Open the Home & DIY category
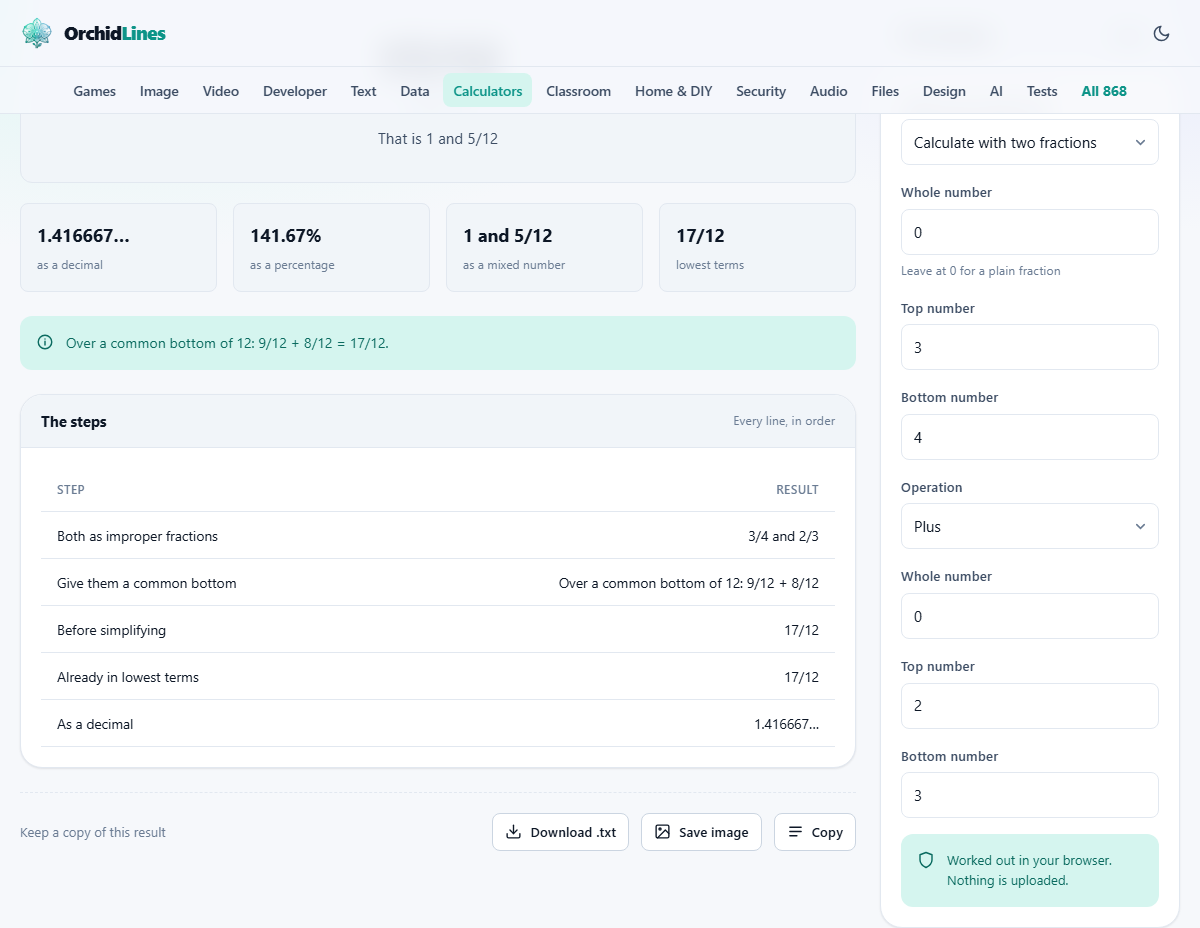 [674, 91]
